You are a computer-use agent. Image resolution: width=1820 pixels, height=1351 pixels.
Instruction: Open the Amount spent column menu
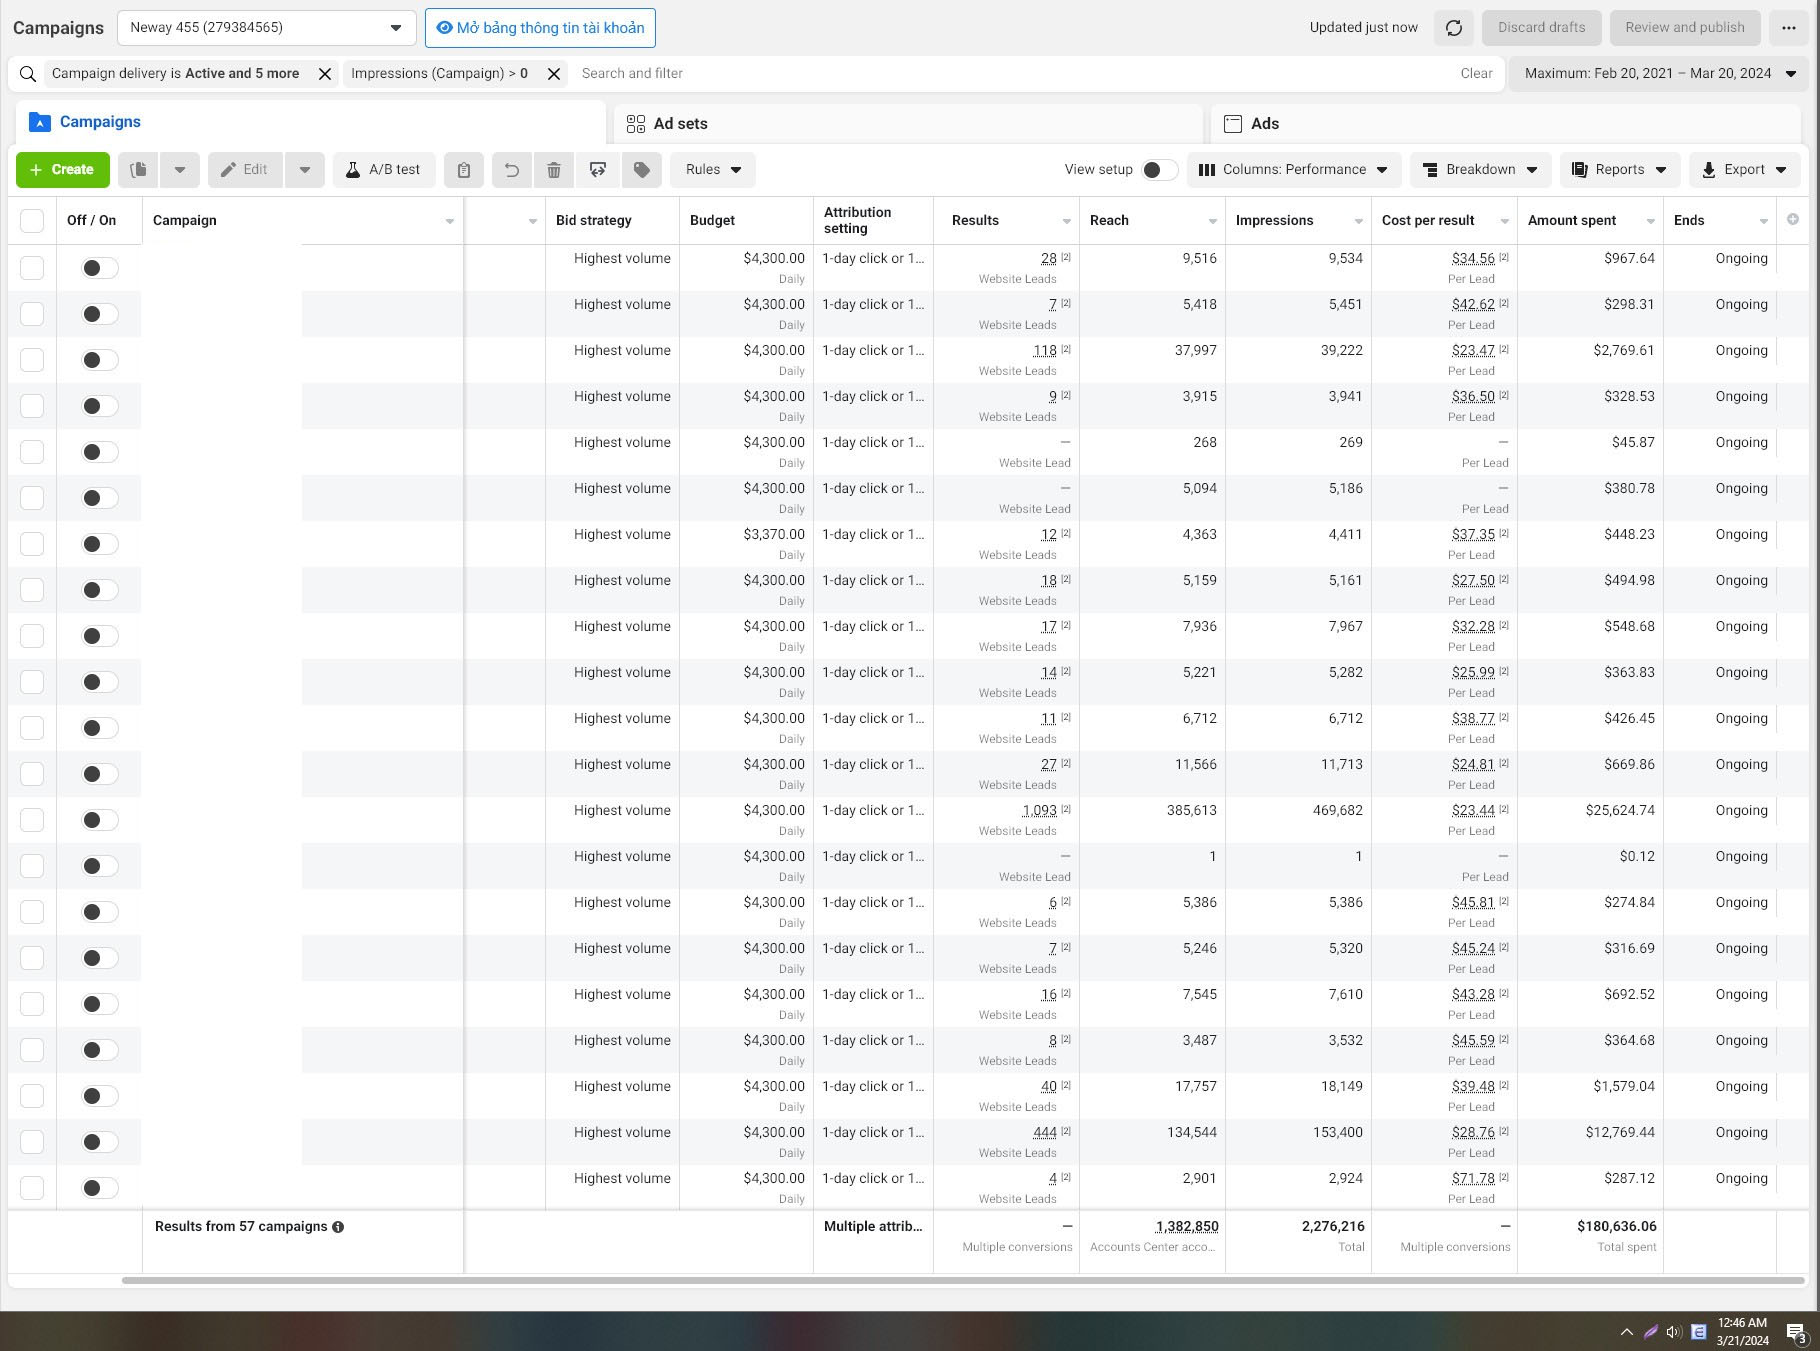coord(1650,221)
